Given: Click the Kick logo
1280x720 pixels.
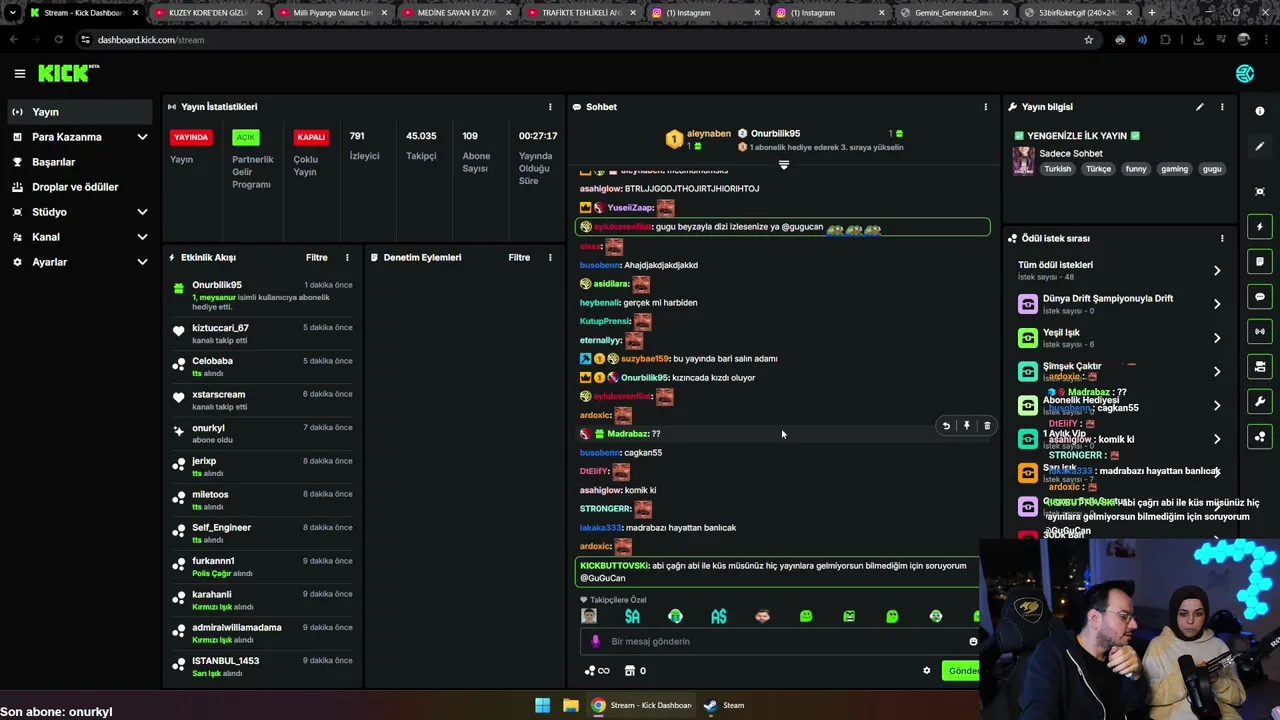Looking at the screenshot, I should (68, 73).
